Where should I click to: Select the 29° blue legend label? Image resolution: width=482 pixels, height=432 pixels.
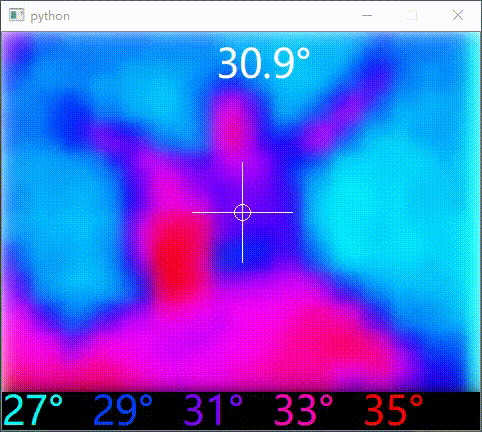pos(123,410)
